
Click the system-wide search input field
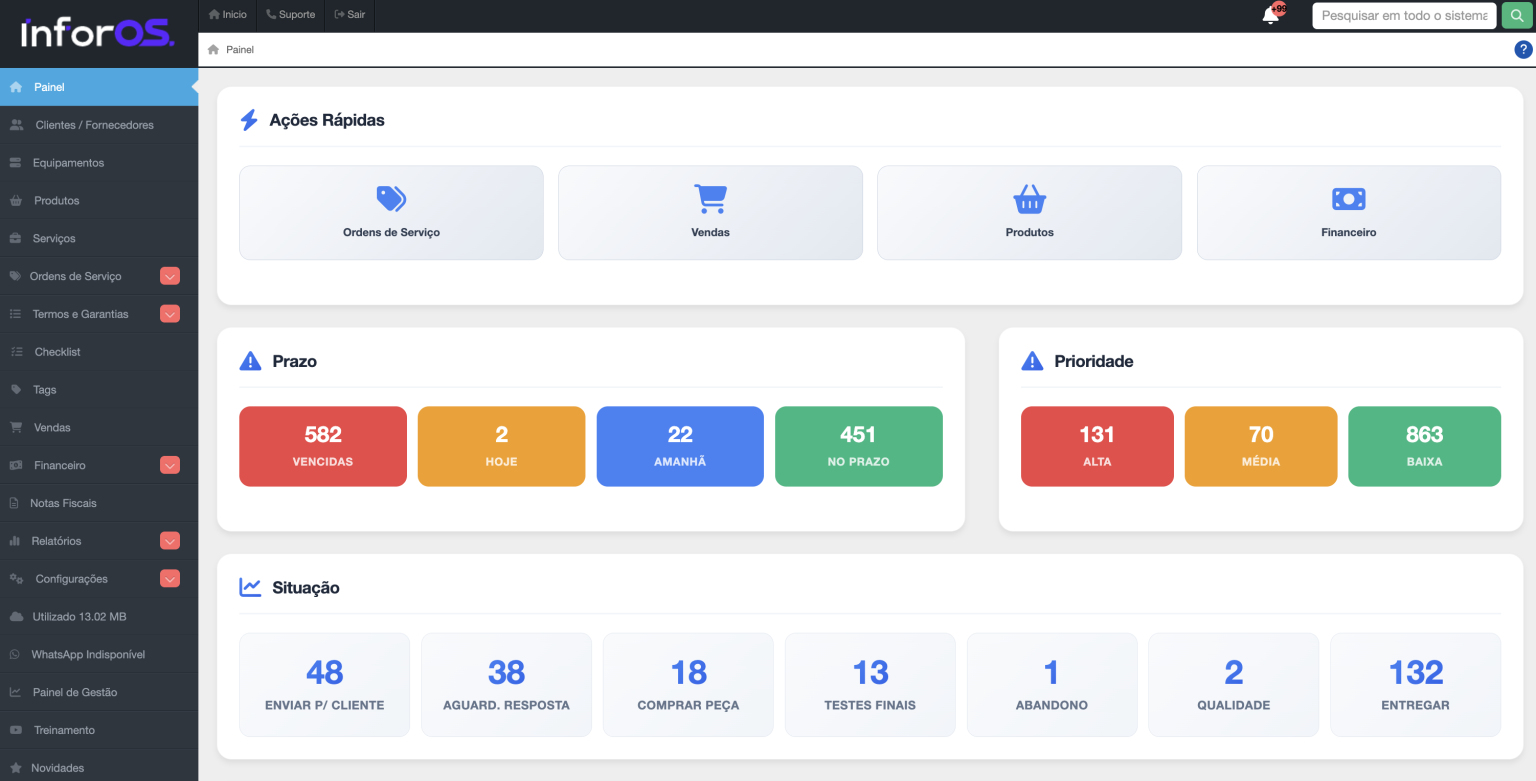click(x=1403, y=15)
